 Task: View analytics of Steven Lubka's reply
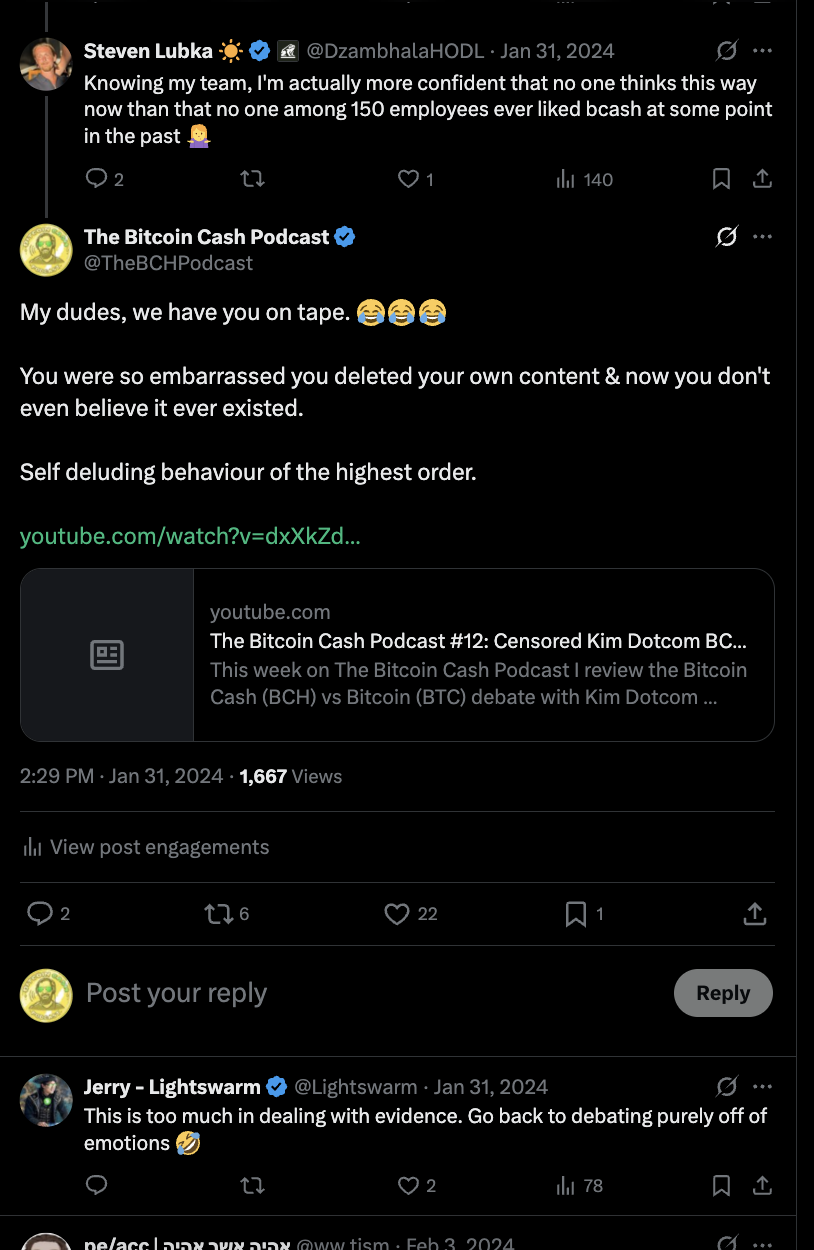pyautogui.click(x=584, y=179)
